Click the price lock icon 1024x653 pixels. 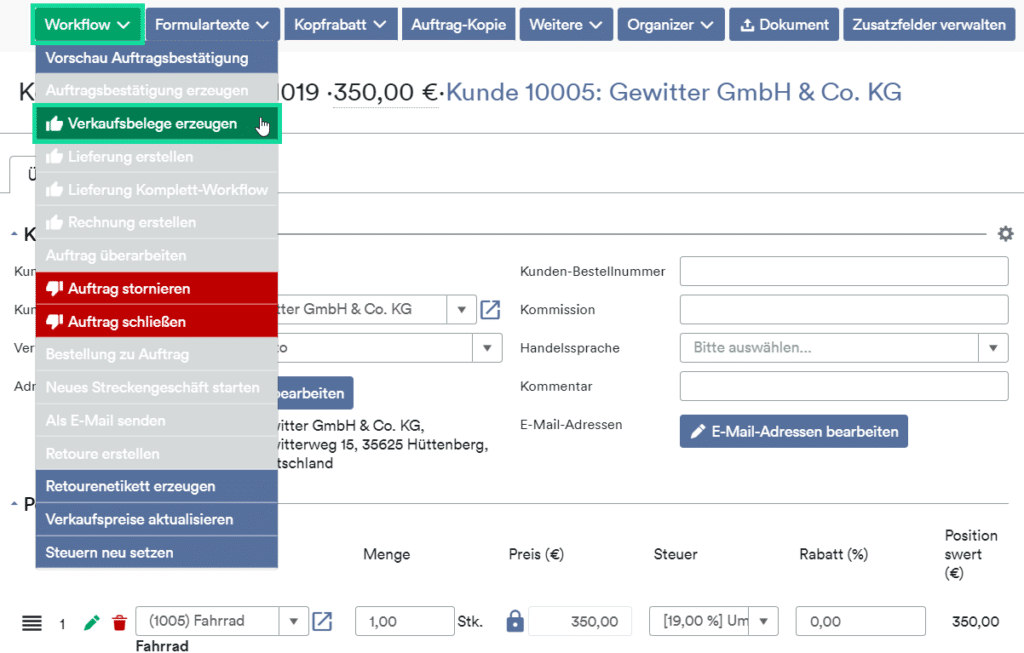click(515, 622)
